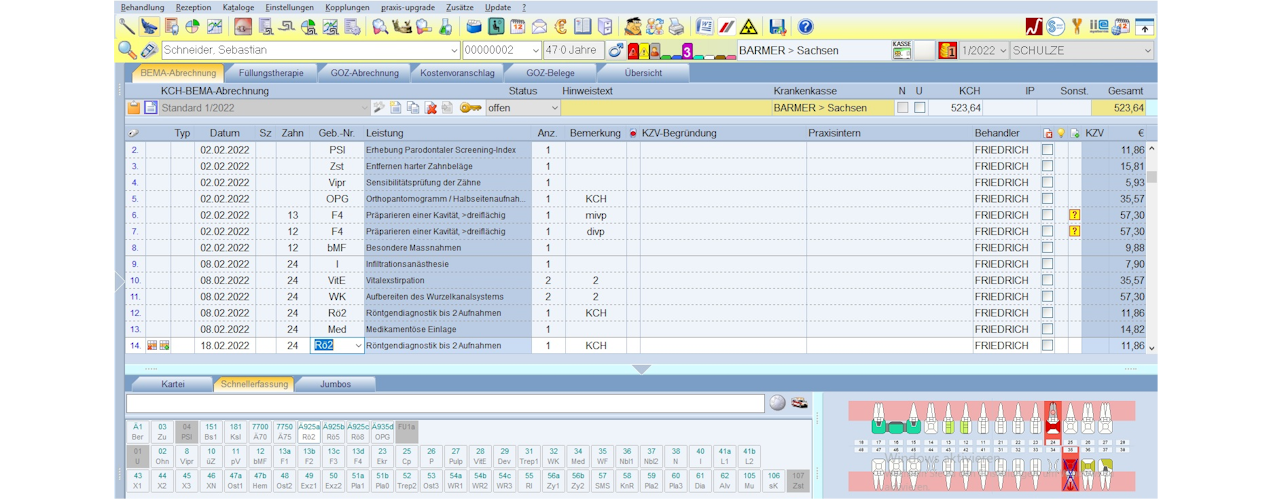Viewport: 1269px width, 500px height.
Task: Open the quarter dropdown showing 1/2022
Action: (x=1001, y=50)
